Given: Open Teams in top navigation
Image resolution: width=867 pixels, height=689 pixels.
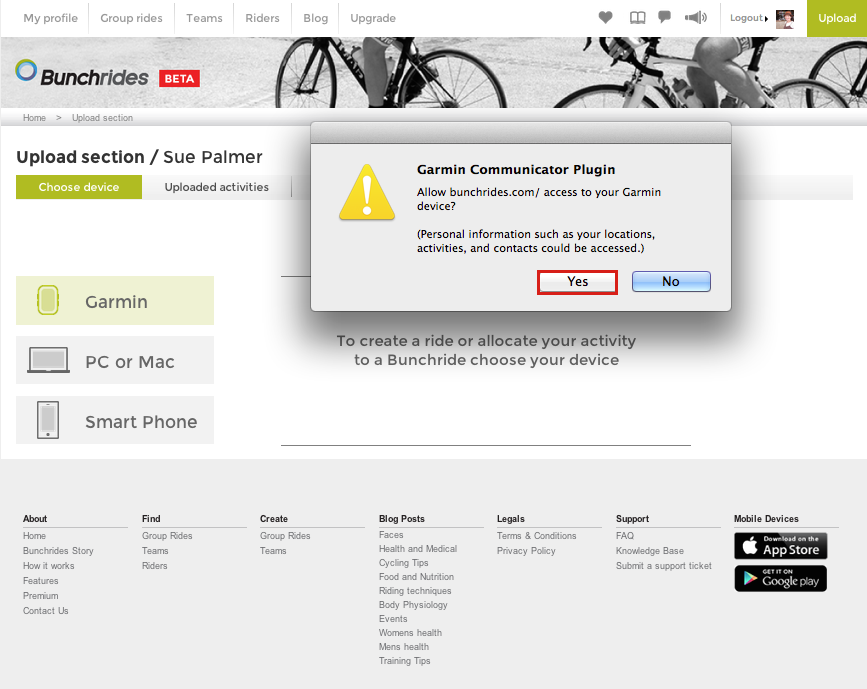Looking at the screenshot, I should coord(204,18).
